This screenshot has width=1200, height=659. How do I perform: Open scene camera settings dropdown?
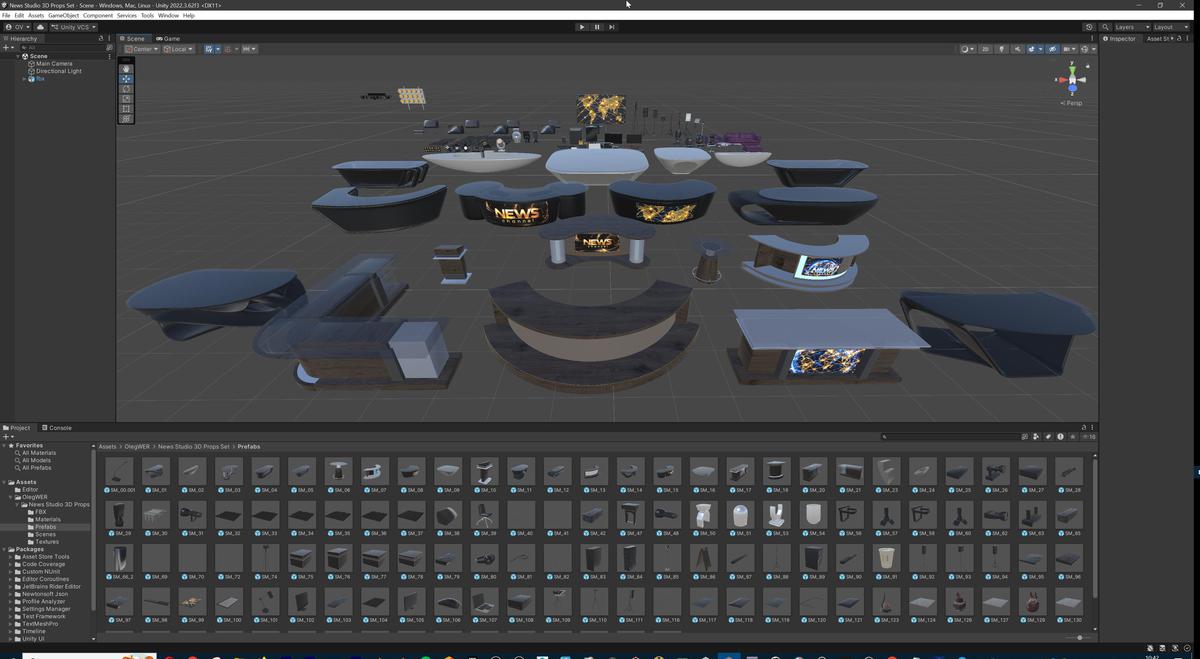(1070, 49)
